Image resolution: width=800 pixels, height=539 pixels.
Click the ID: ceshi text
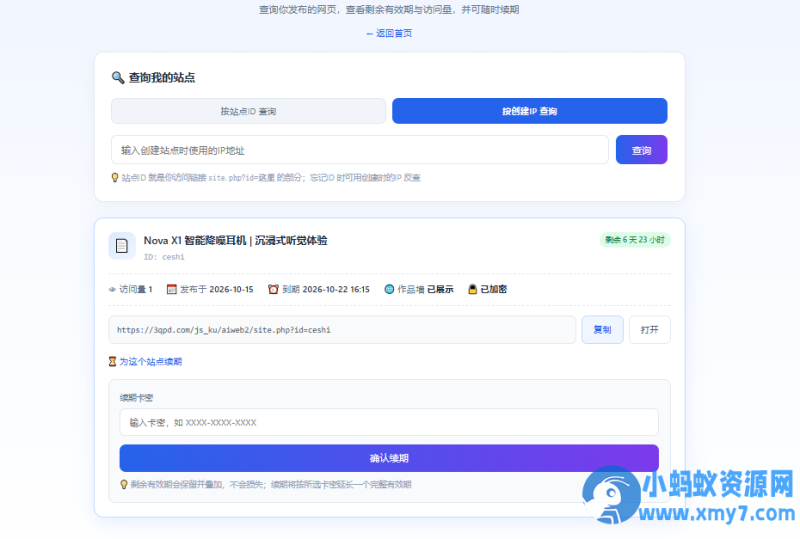(x=164, y=257)
